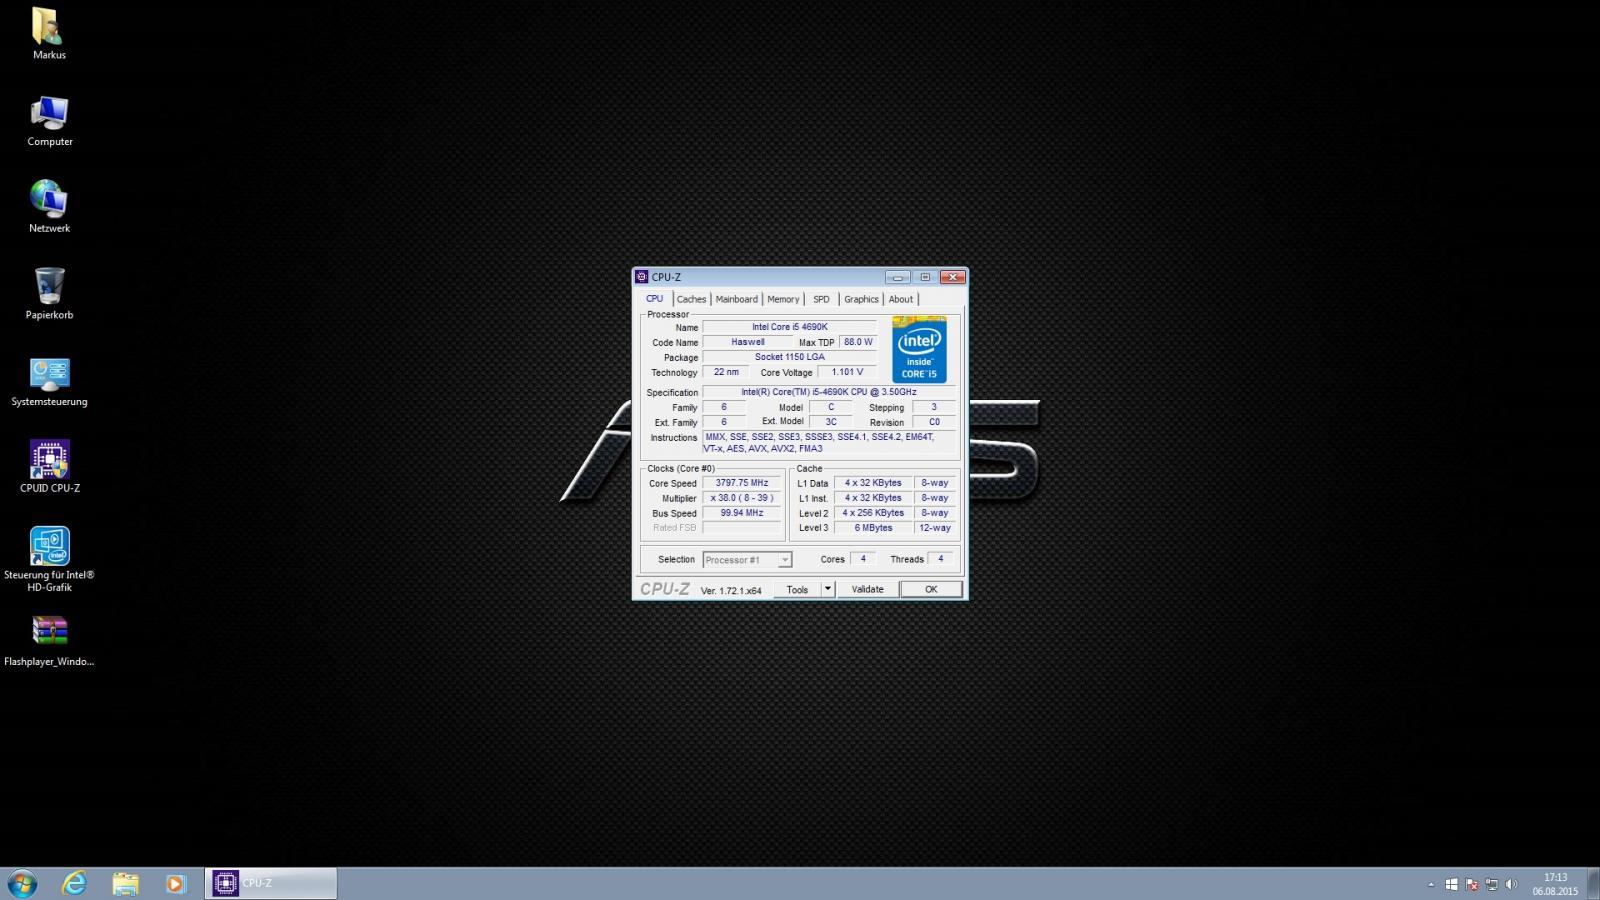The image size is (1600, 900).
Task: Select the Systemsteuerung desktop icon
Action: [x=49, y=381]
